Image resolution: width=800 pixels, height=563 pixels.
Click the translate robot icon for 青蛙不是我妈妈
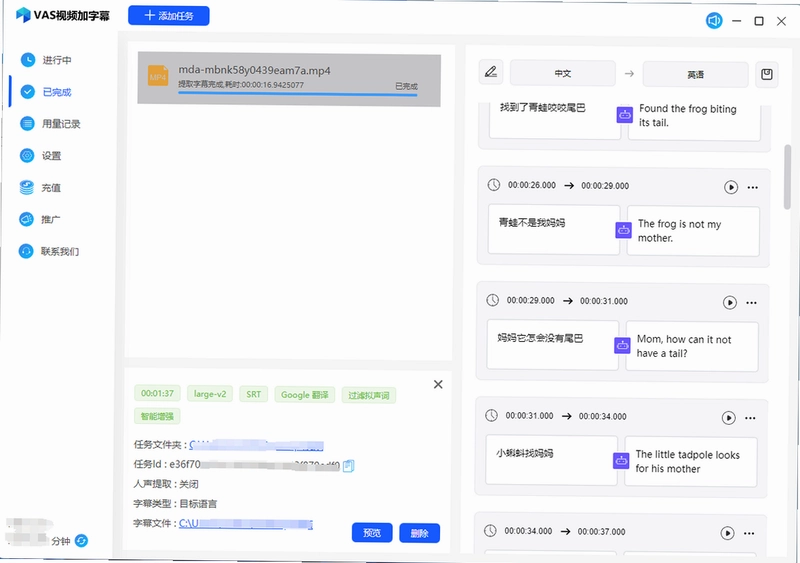click(x=623, y=230)
